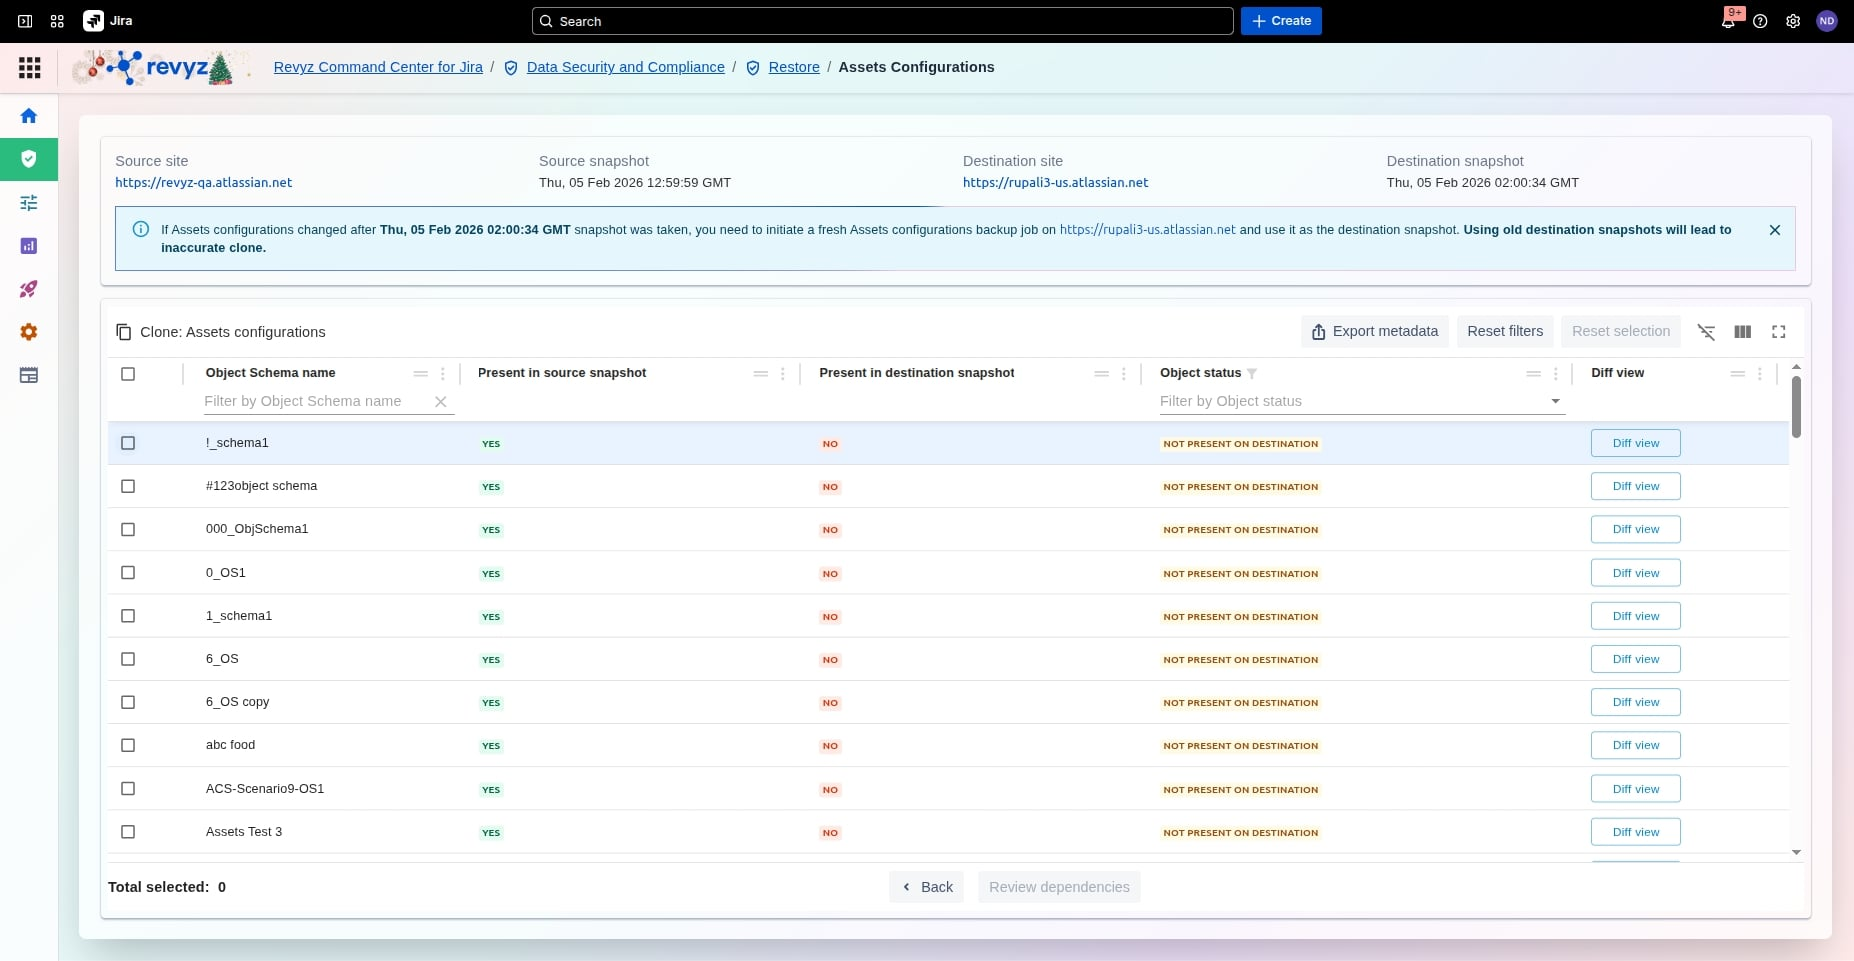Check the box for !_schema1 row
Image resolution: width=1854 pixels, height=961 pixels.
click(128, 443)
